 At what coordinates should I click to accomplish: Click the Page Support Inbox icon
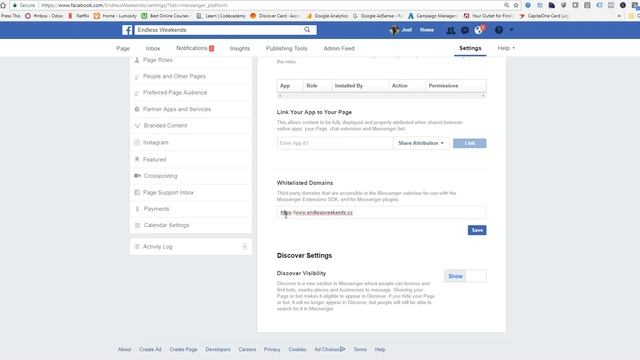[137, 192]
